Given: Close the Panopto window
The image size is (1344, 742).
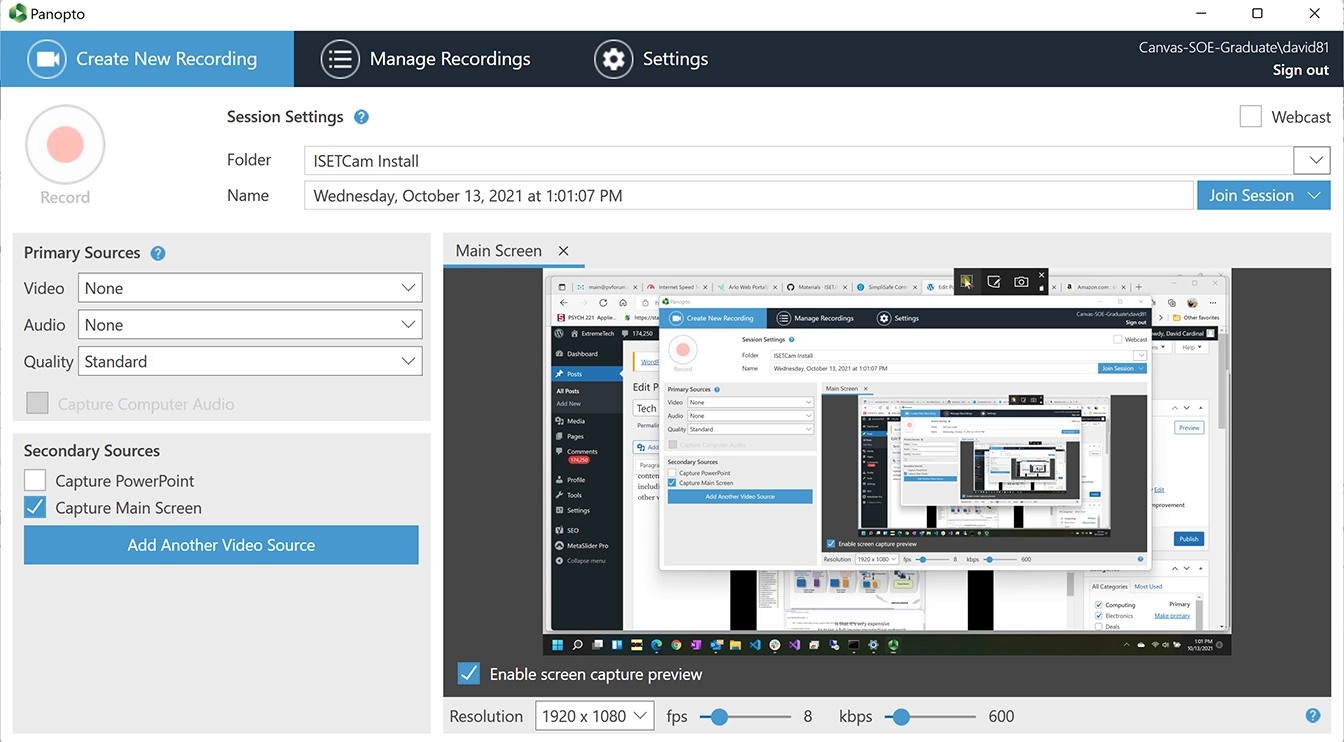Looking at the screenshot, I should pos(1315,14).
